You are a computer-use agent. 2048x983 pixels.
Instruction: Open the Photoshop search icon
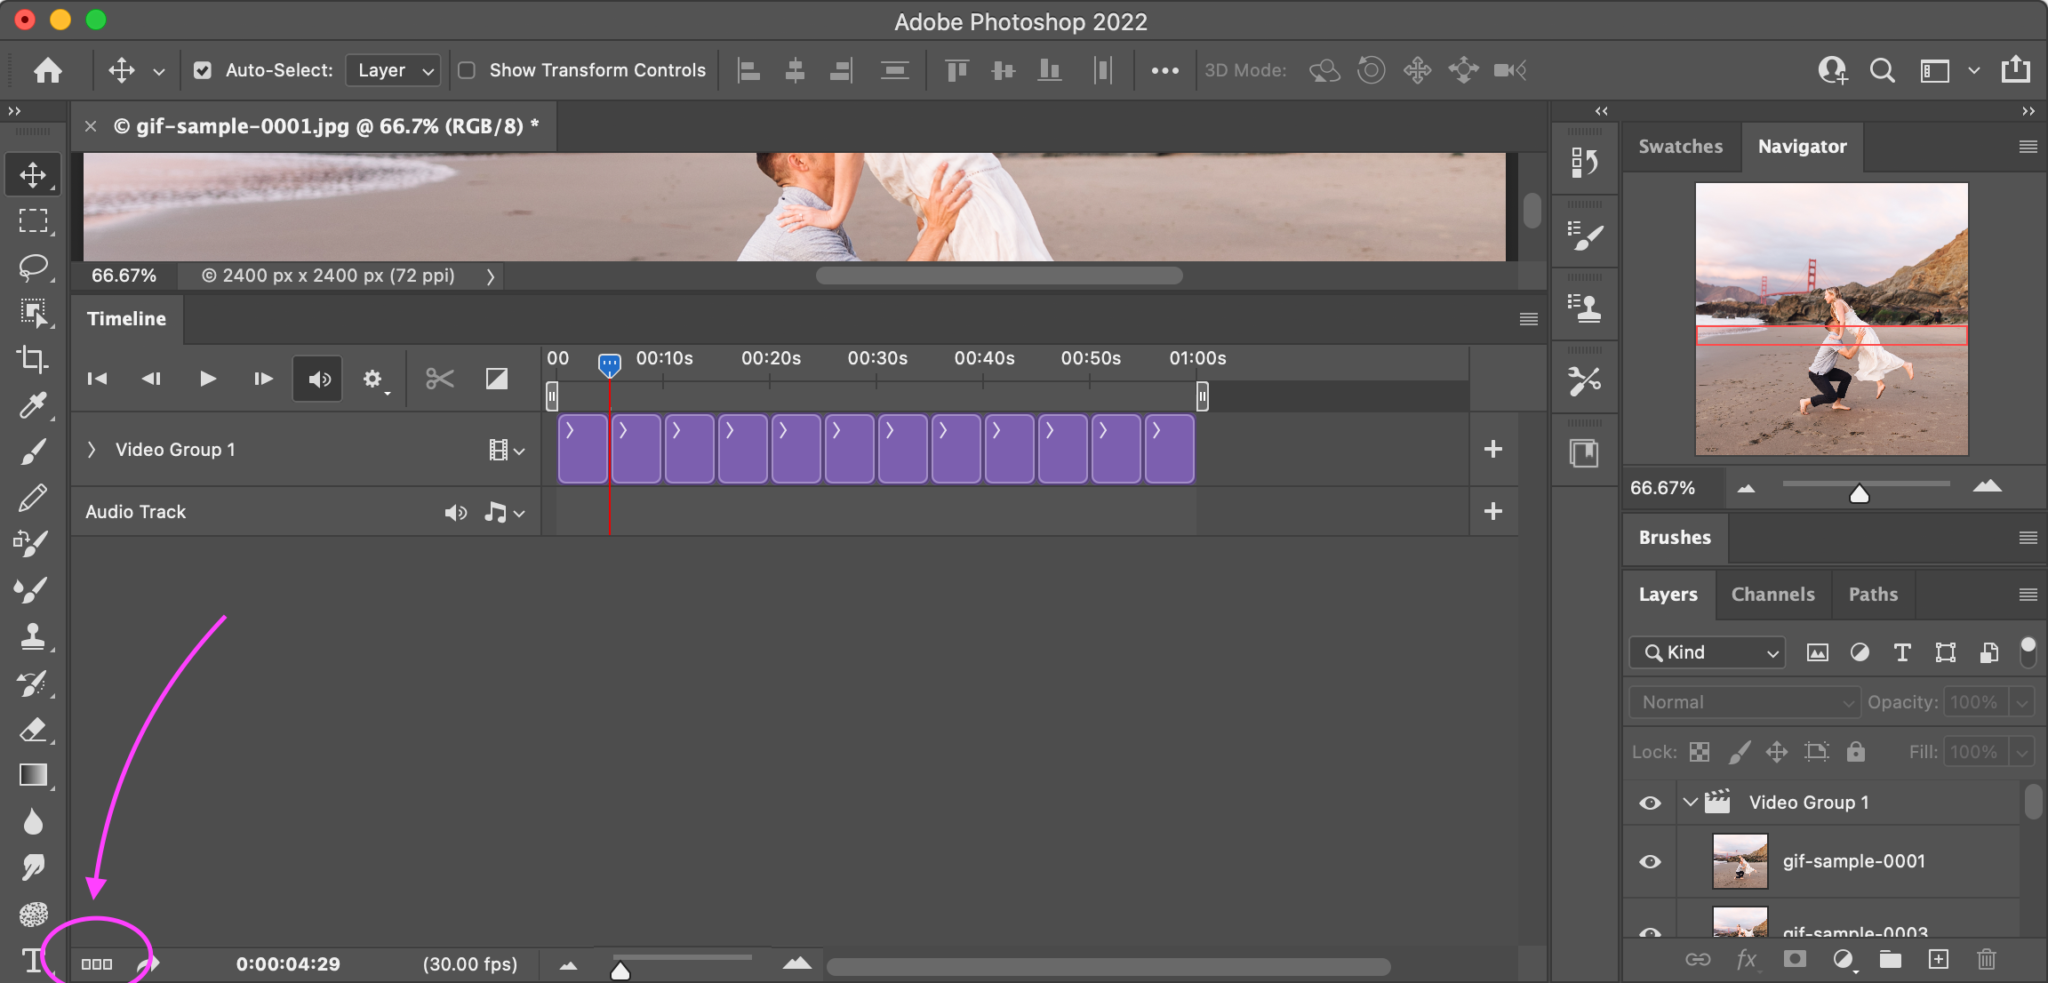[x=1883, y=70]
